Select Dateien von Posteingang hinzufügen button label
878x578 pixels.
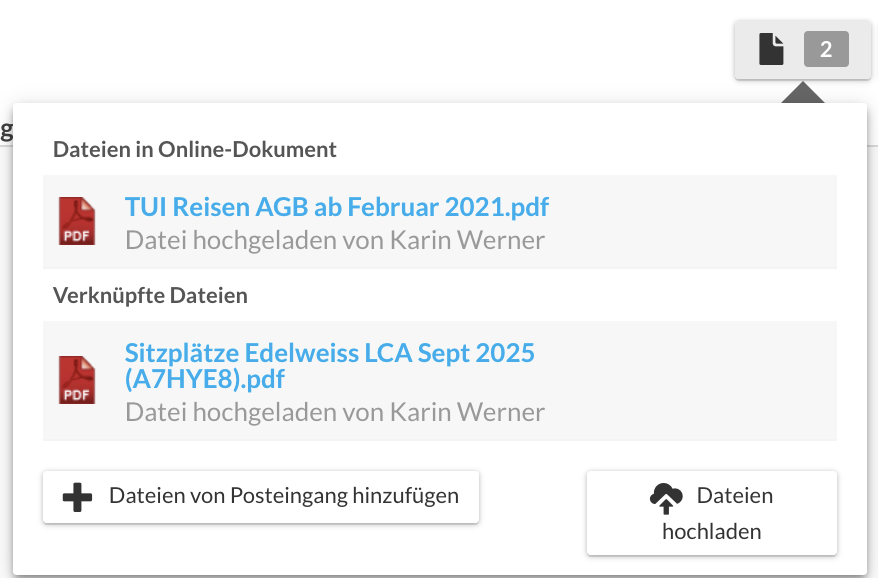point(284,496)
